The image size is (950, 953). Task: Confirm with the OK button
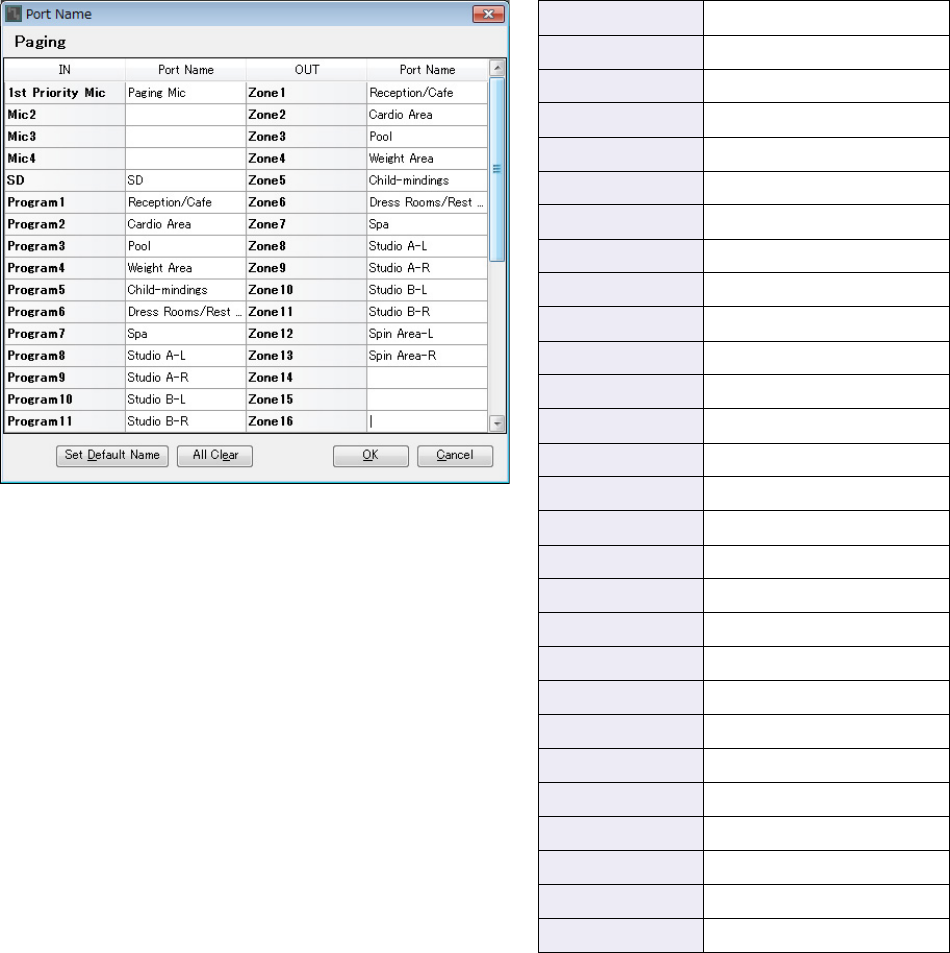point(370,455)
